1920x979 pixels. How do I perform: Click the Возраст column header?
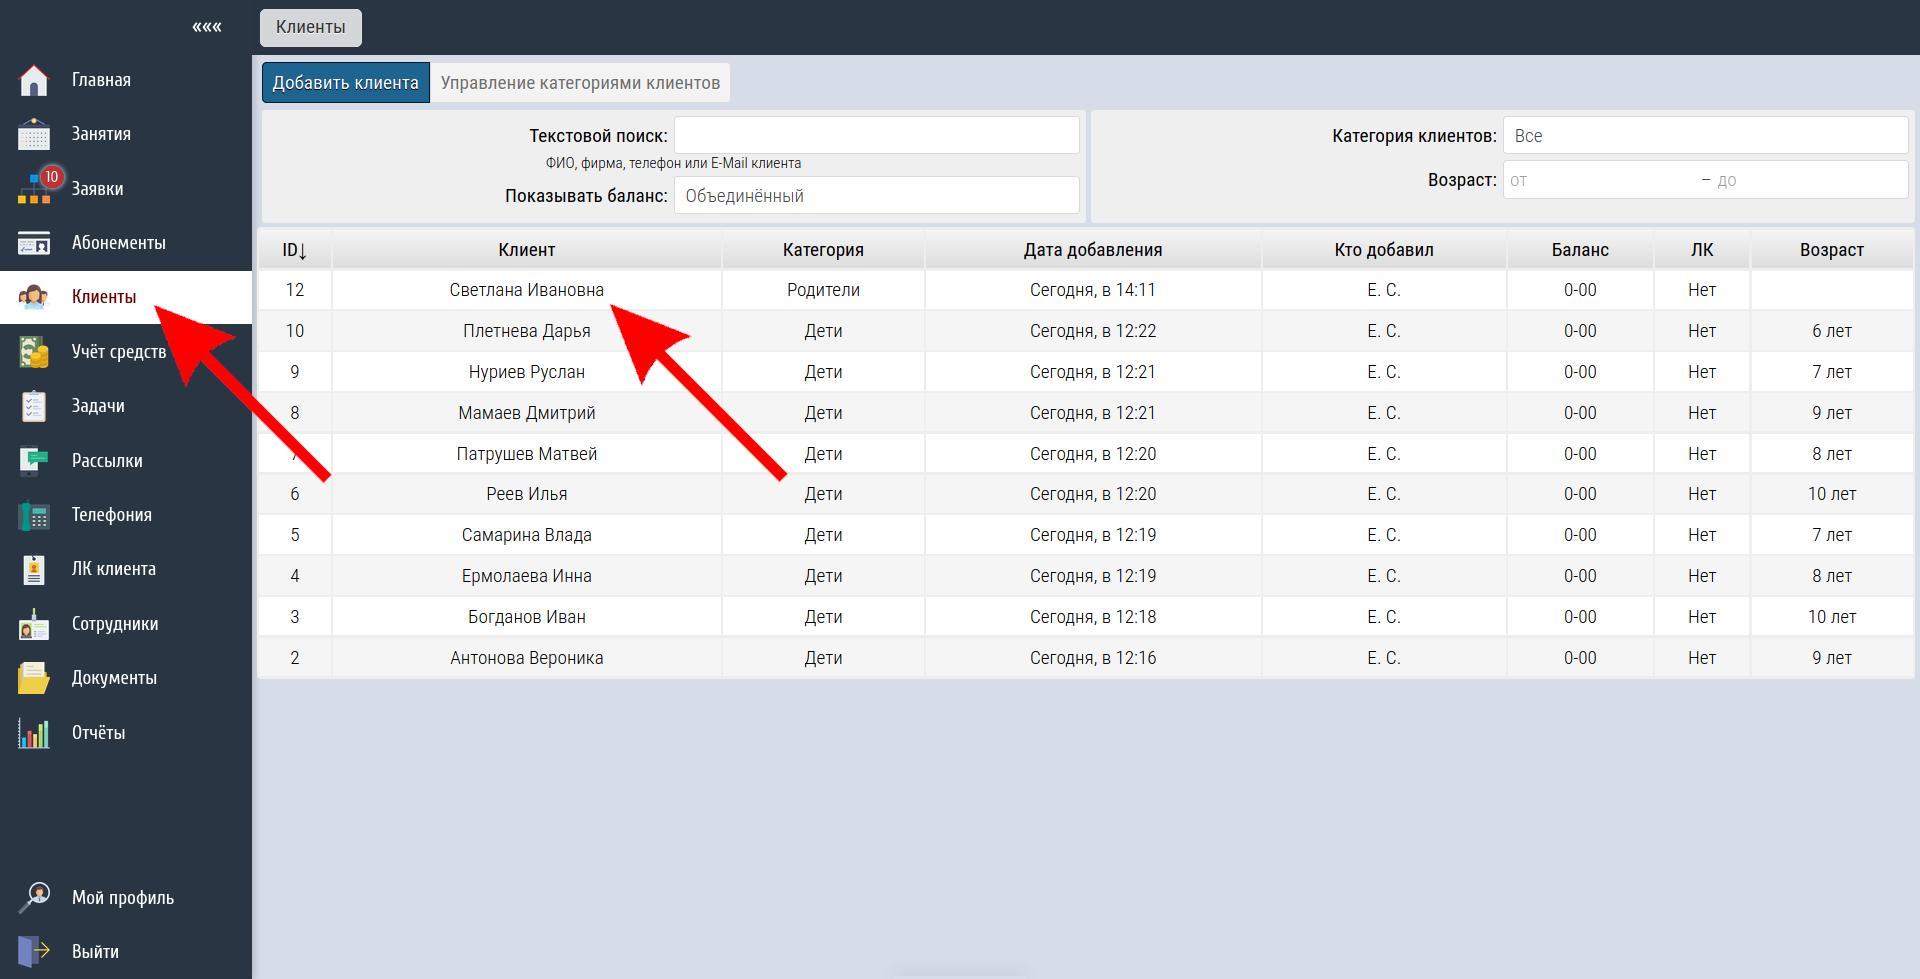pyautogui.click(x=1832, y=250)
